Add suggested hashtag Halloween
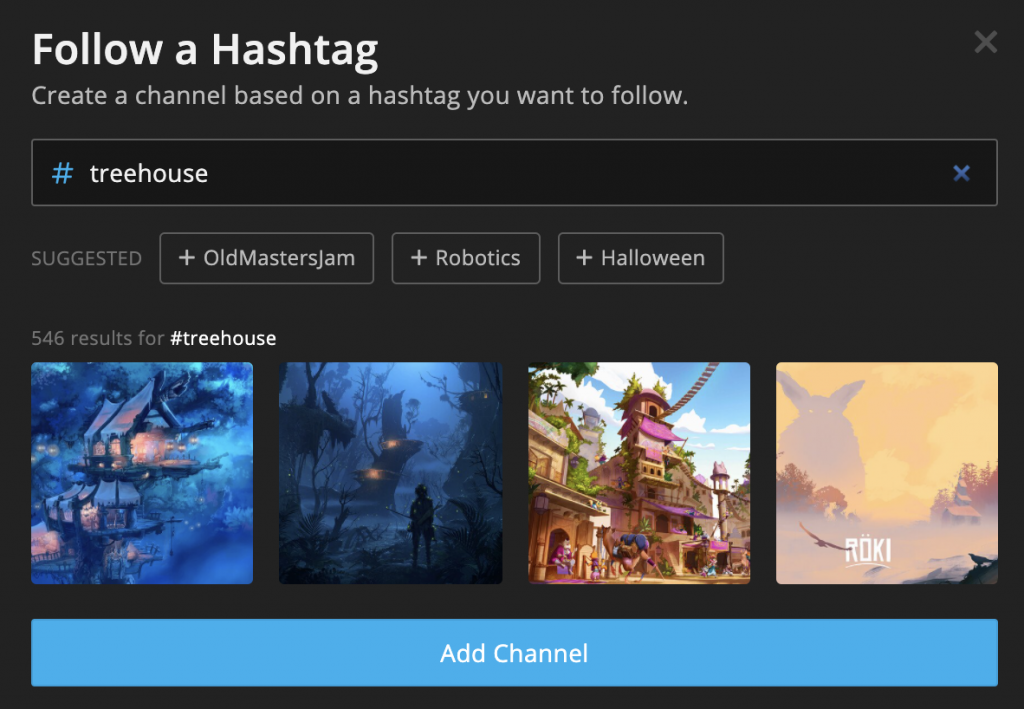The width and height of the screenshot is (1024, 709). coord(641,258)
